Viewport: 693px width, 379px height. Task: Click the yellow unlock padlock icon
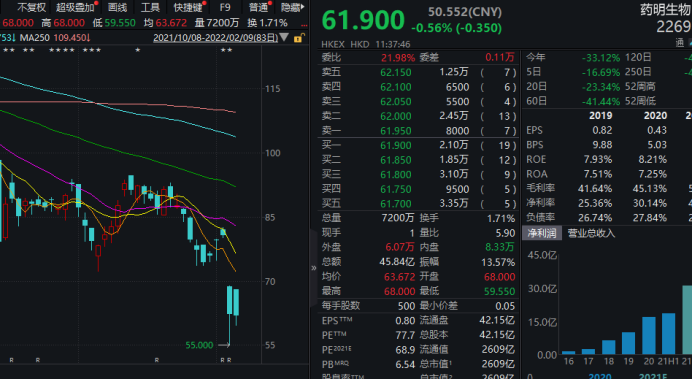point(298,38)
